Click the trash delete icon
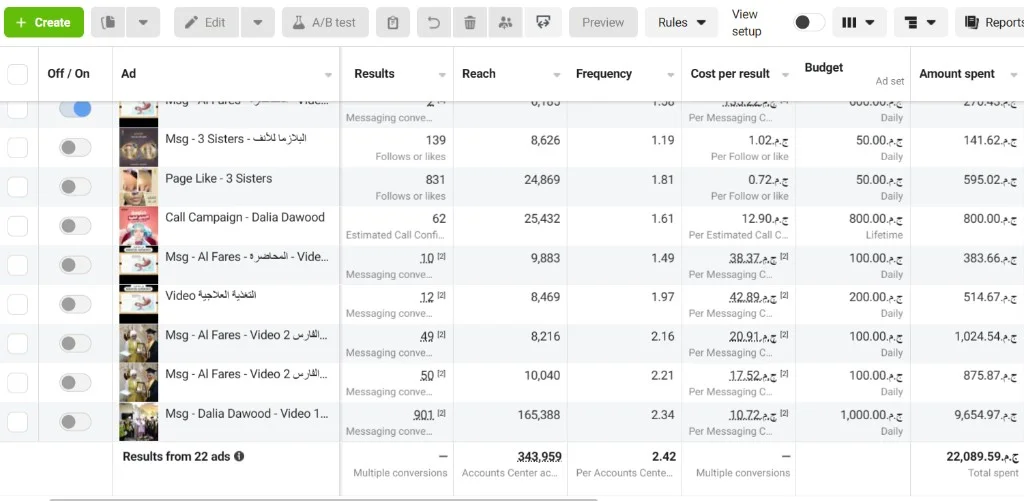Image resolution: width=1024 pixels, height=501 pixels. point(470,22)
